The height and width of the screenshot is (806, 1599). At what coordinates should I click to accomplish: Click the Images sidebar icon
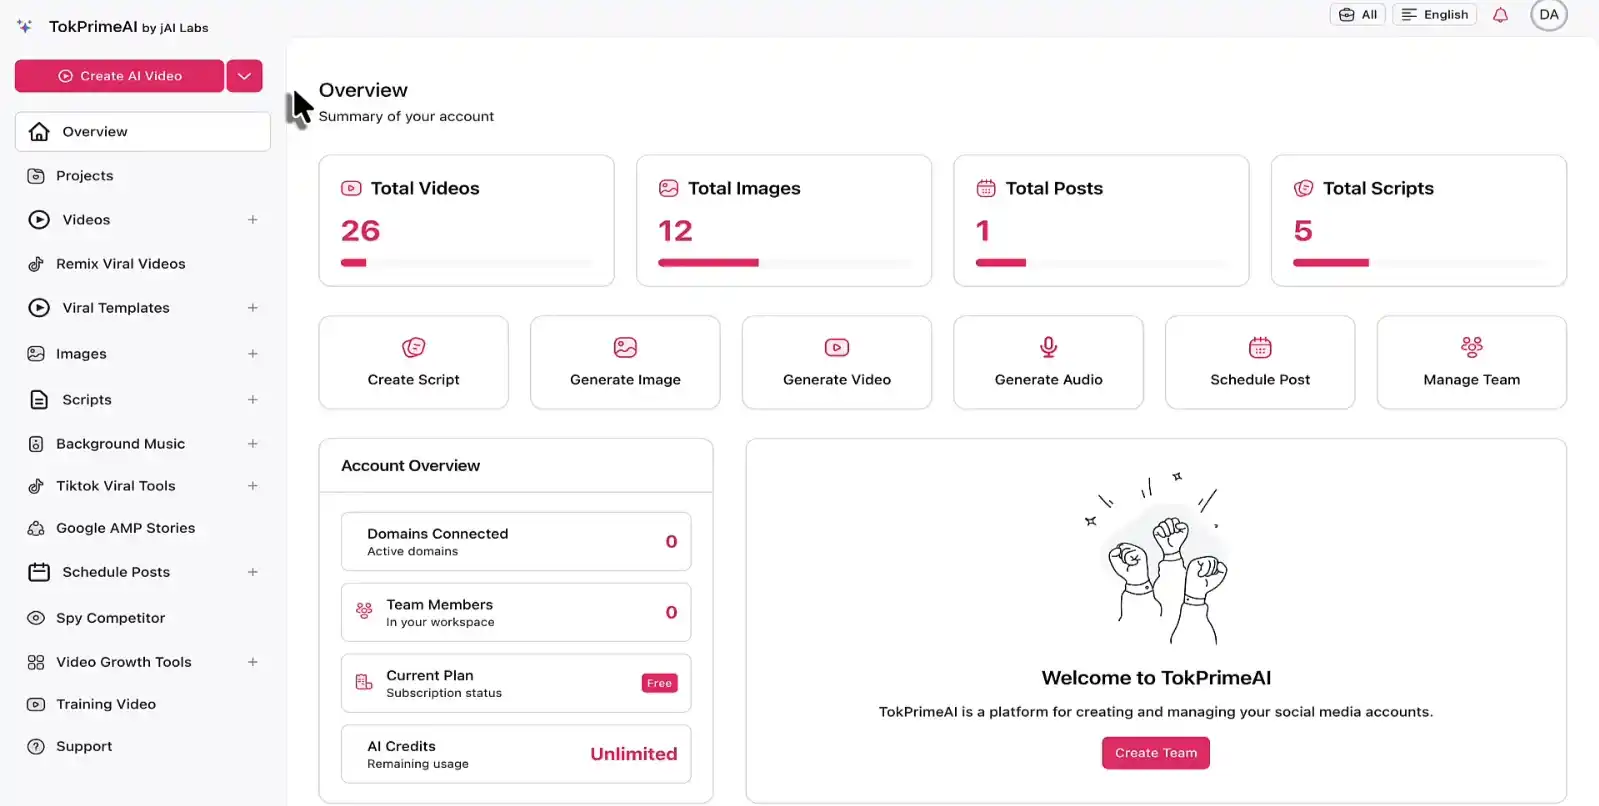point(36,354)
